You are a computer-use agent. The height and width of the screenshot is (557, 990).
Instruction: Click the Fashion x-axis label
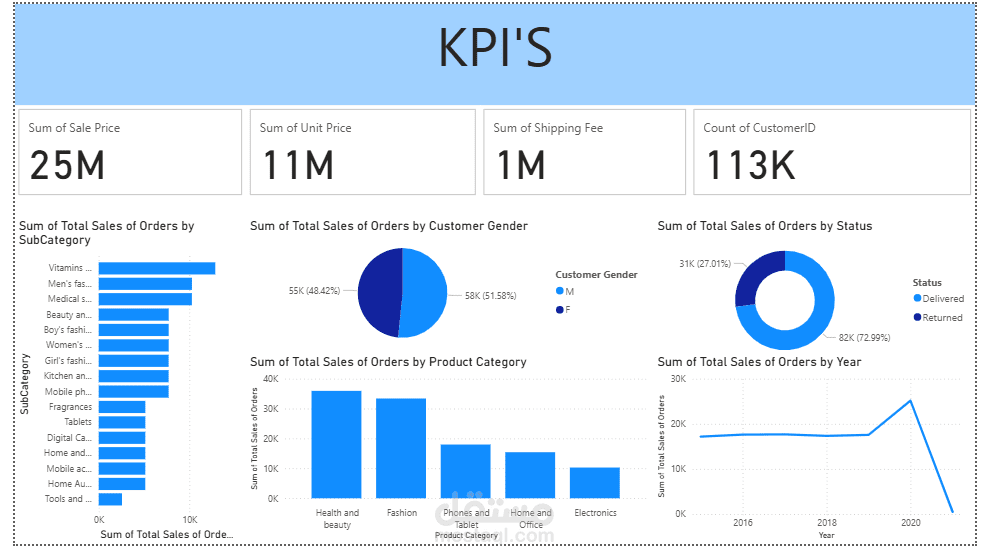pos(402,513)
